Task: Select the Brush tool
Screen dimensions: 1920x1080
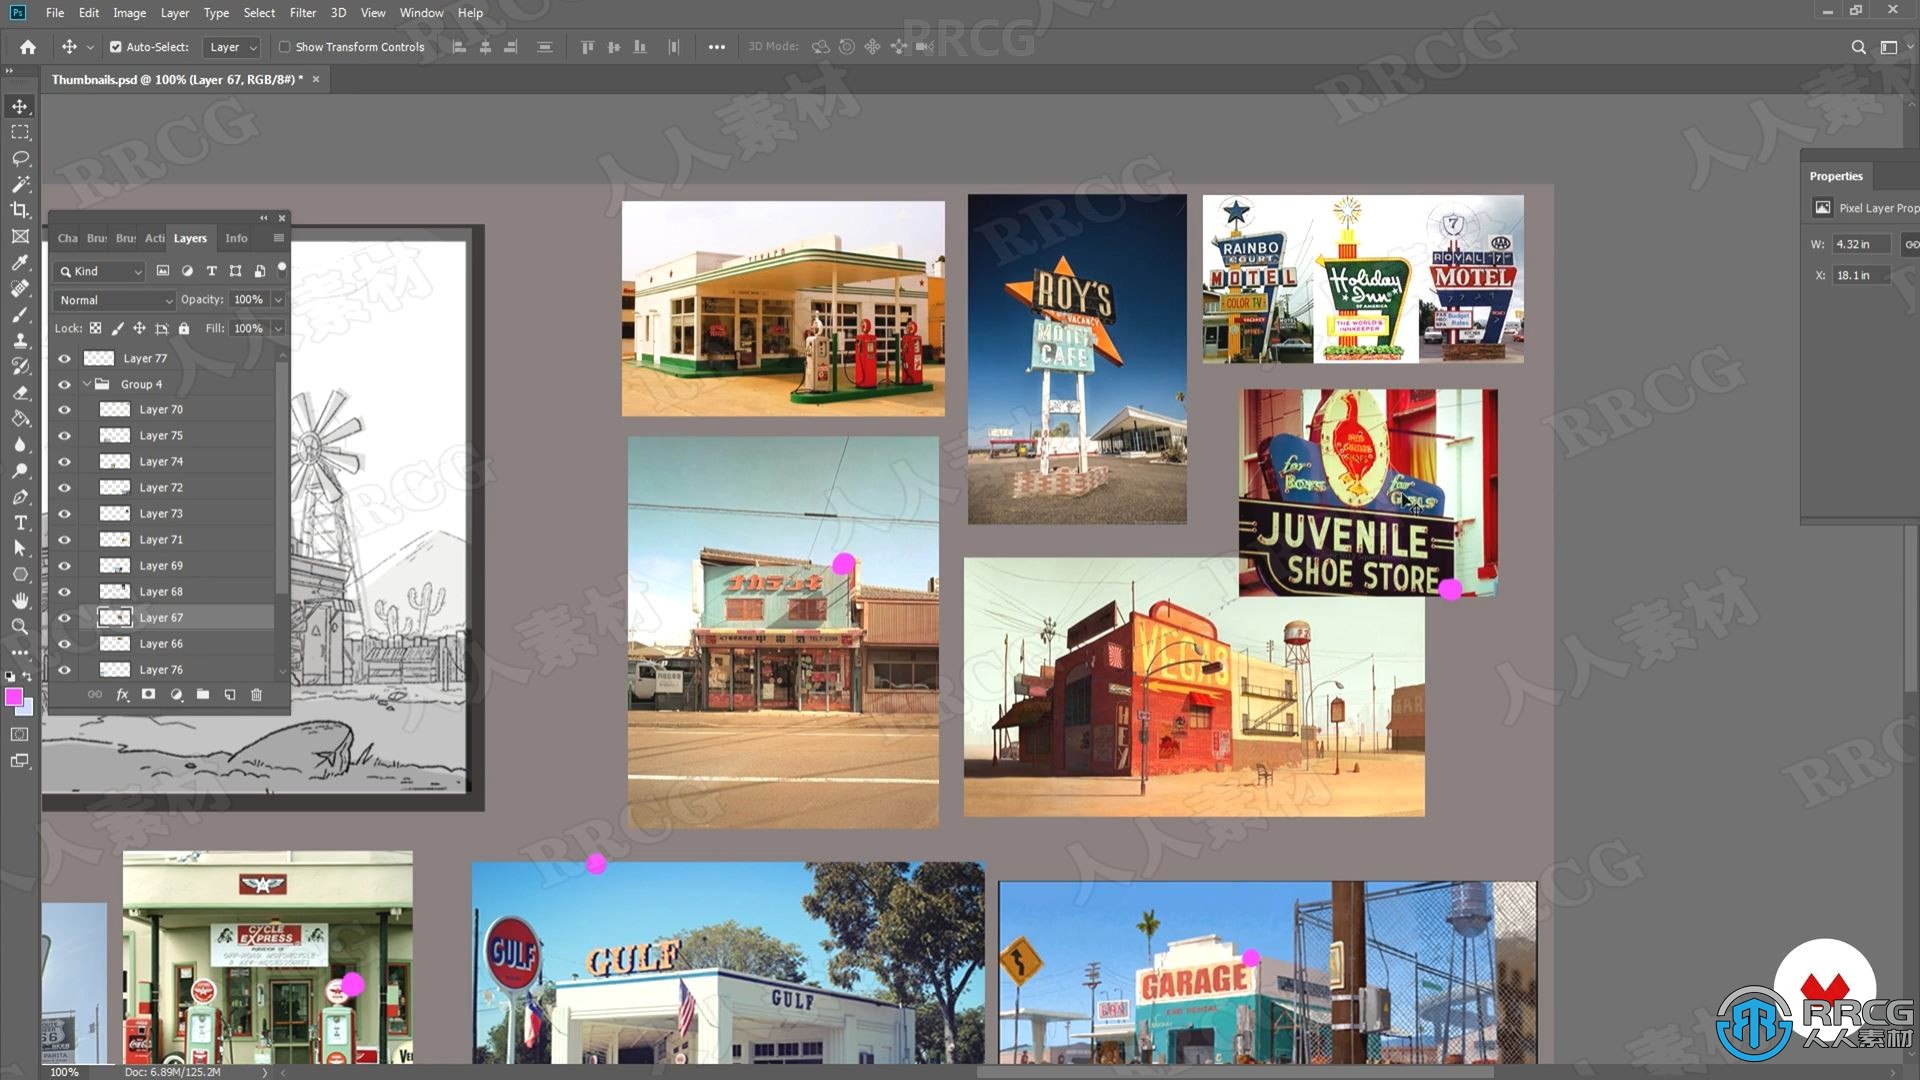Action: pos(20,314)
